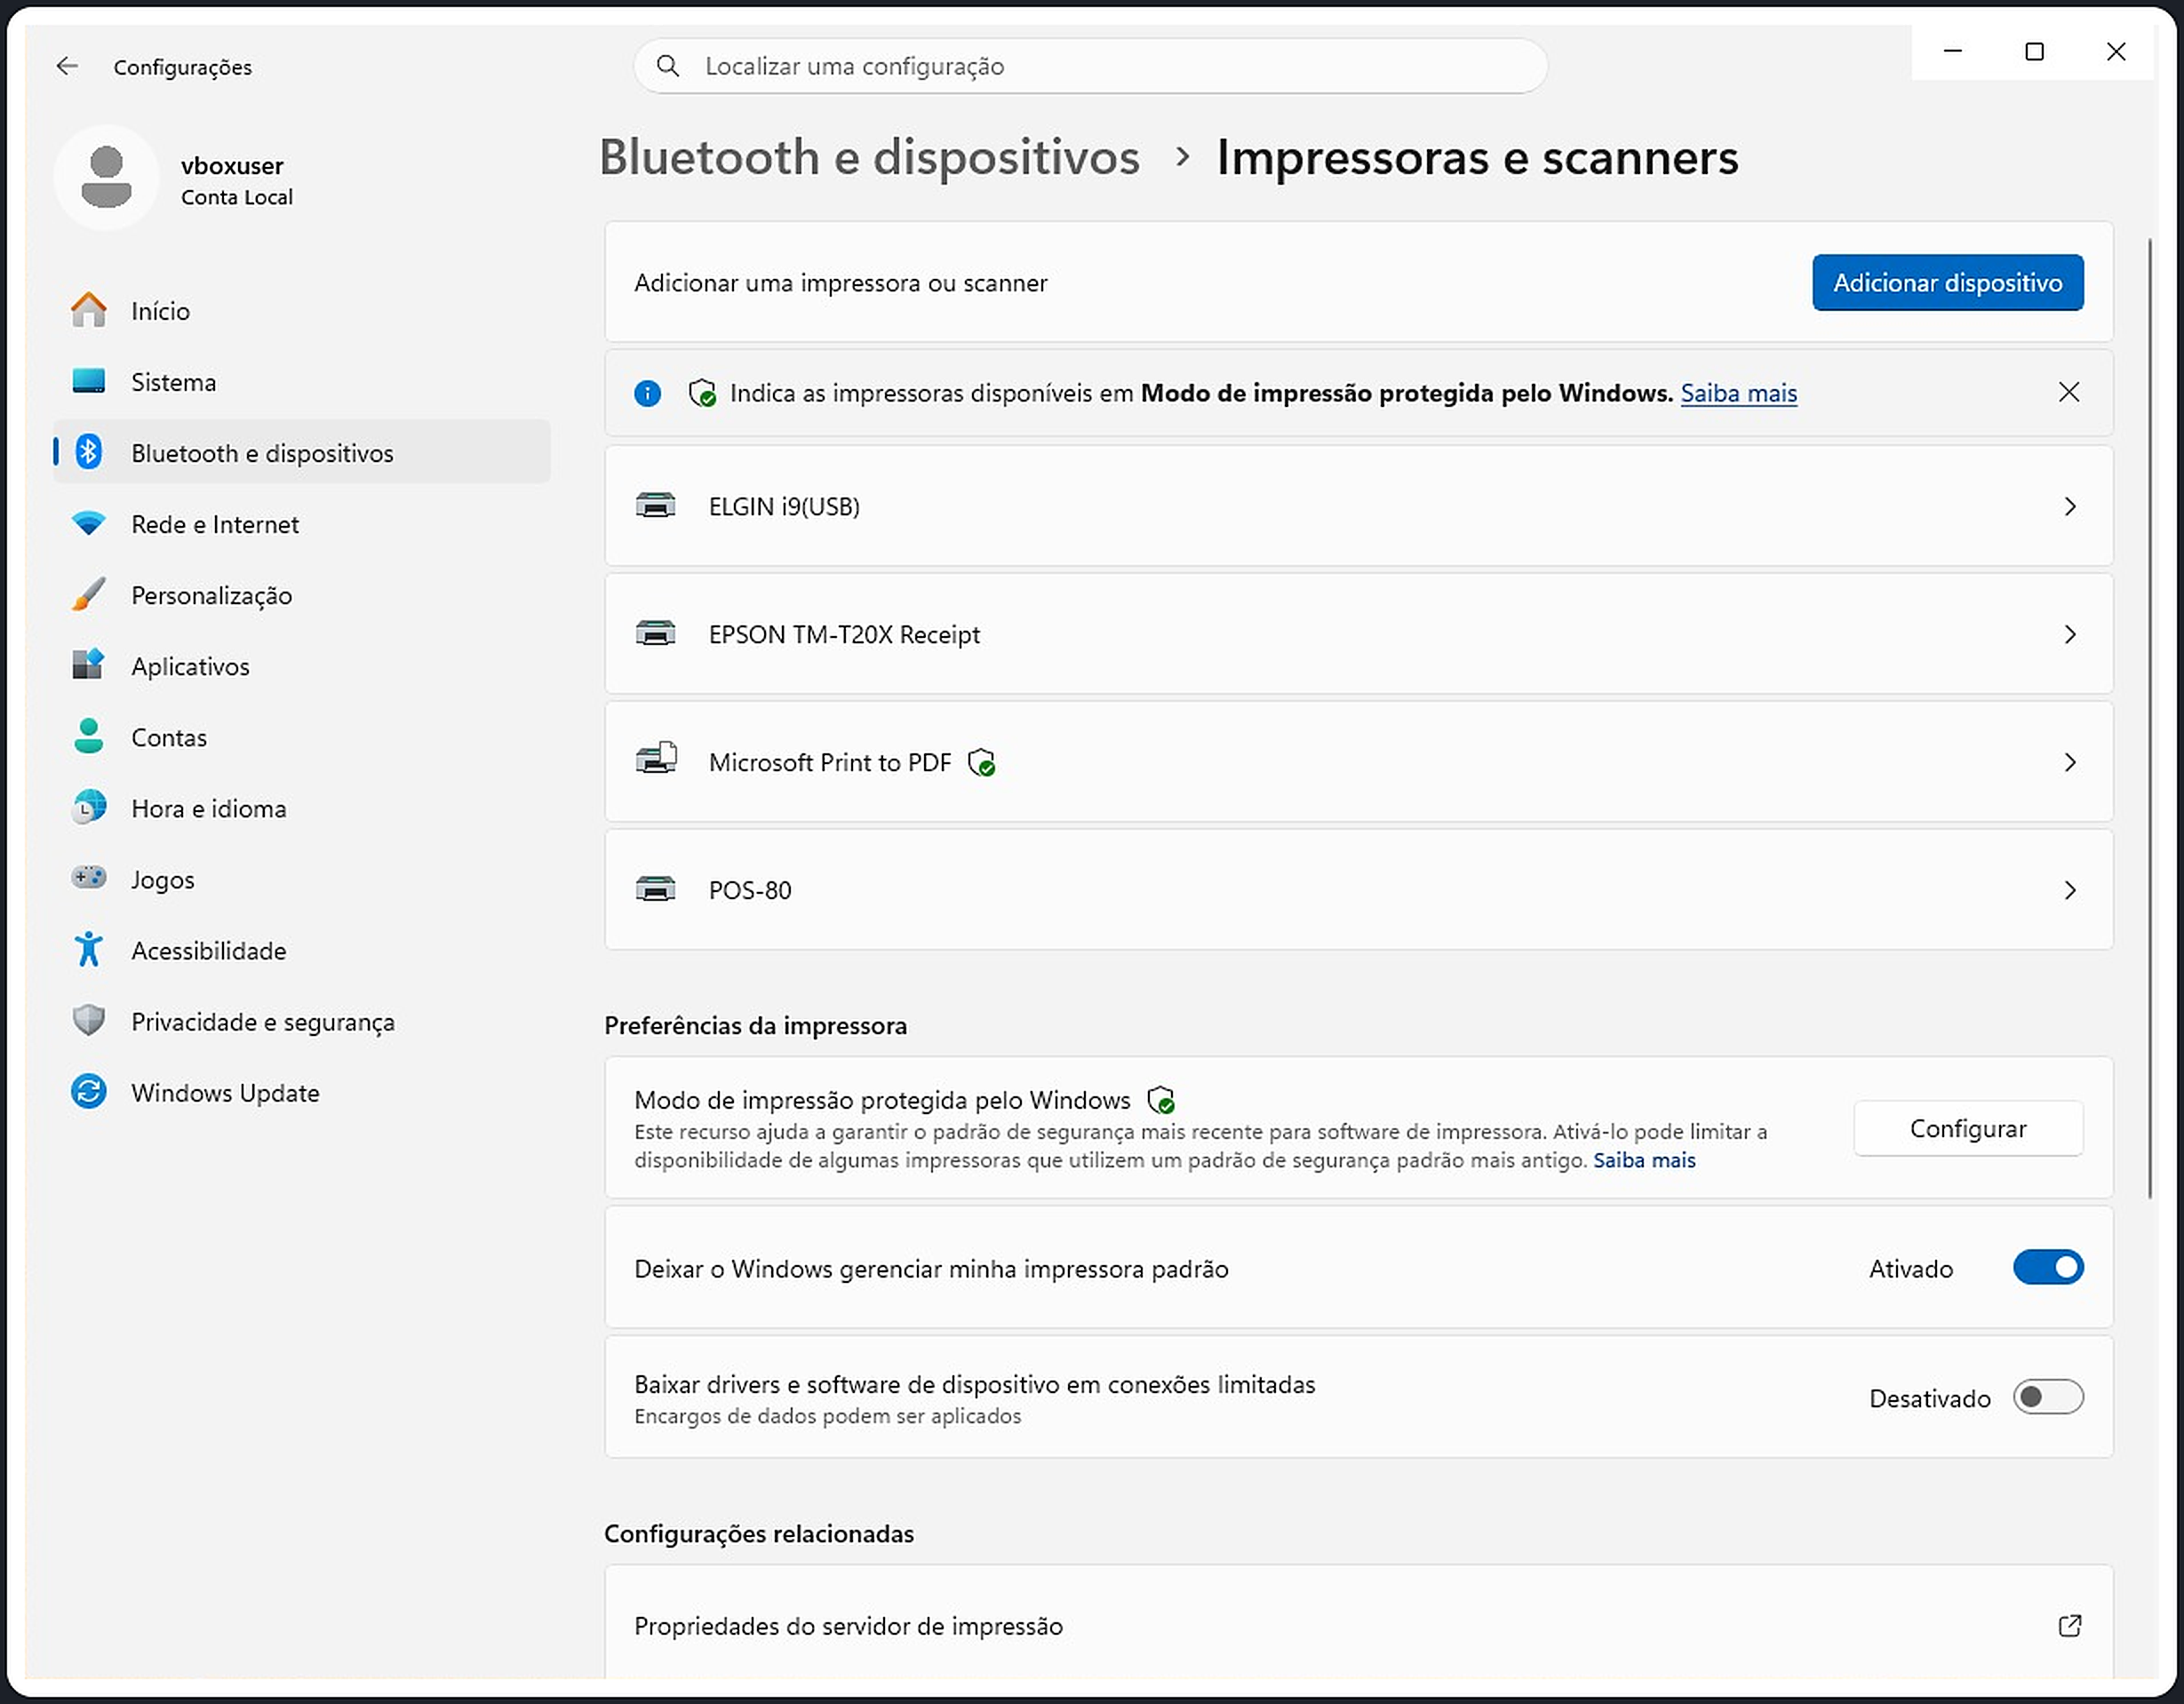
Task: Open Windows Update settings
Action: 301,1092
